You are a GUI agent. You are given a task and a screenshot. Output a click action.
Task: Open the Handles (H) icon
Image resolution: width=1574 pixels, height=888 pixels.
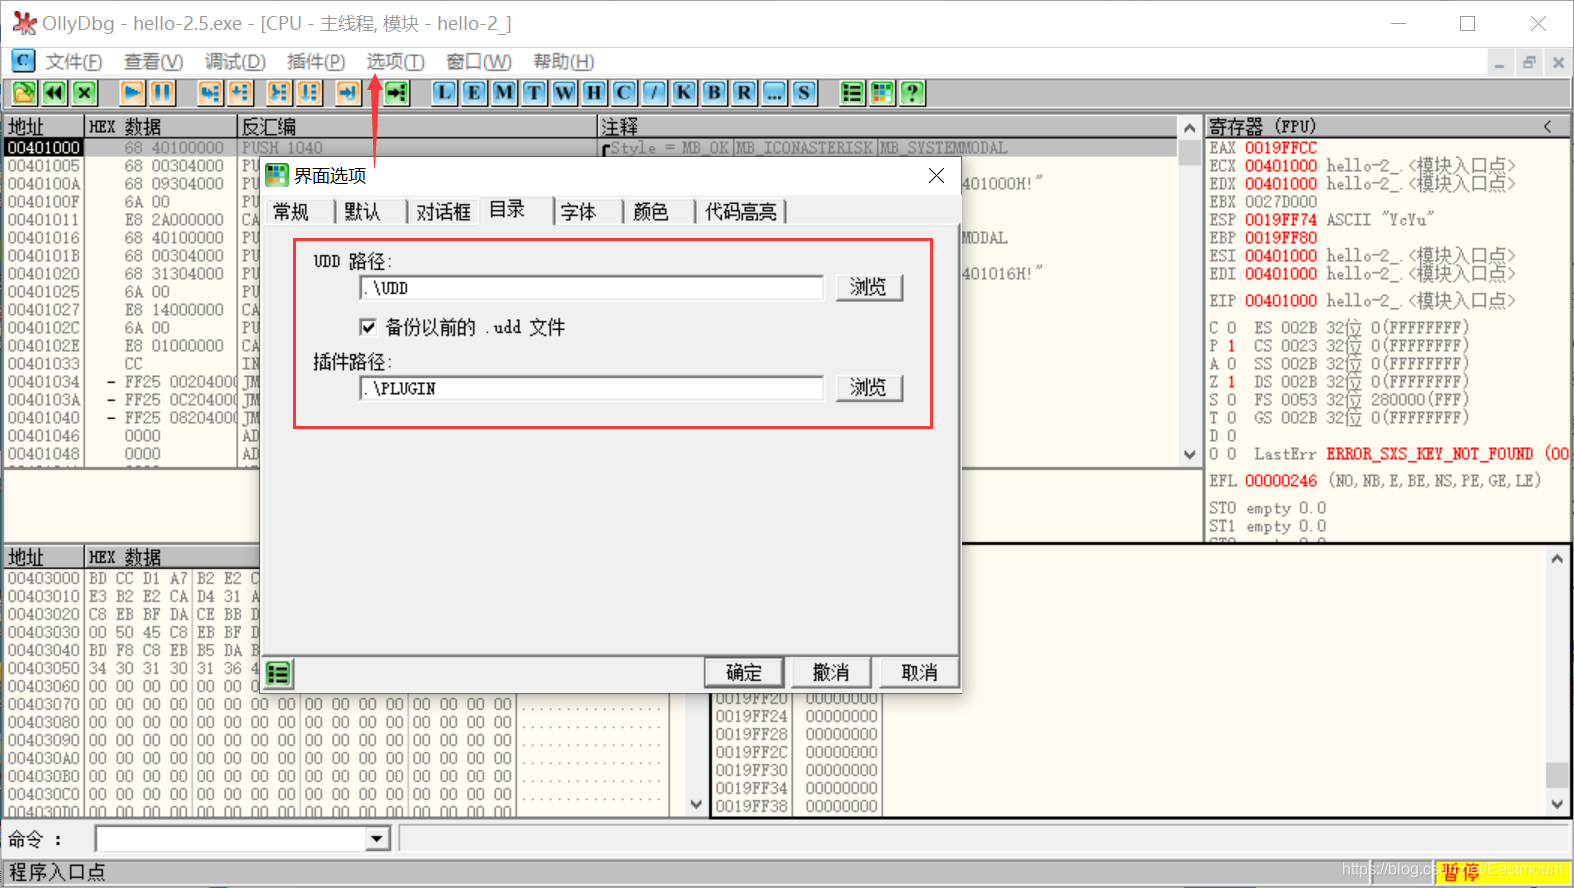coord(594,93)
